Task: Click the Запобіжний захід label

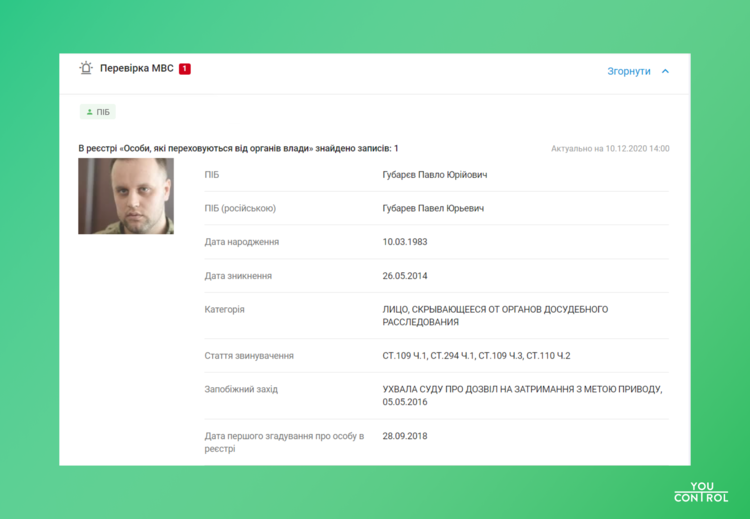Action: click(x=241, y=389)
